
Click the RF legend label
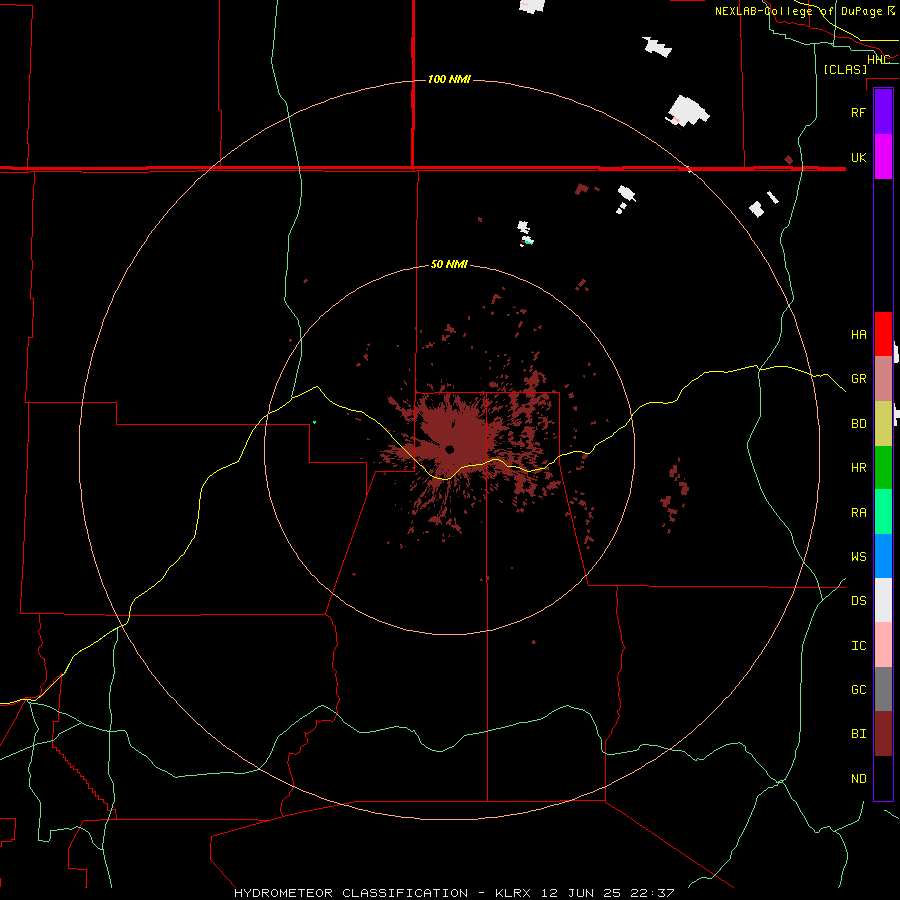[858, 112]
